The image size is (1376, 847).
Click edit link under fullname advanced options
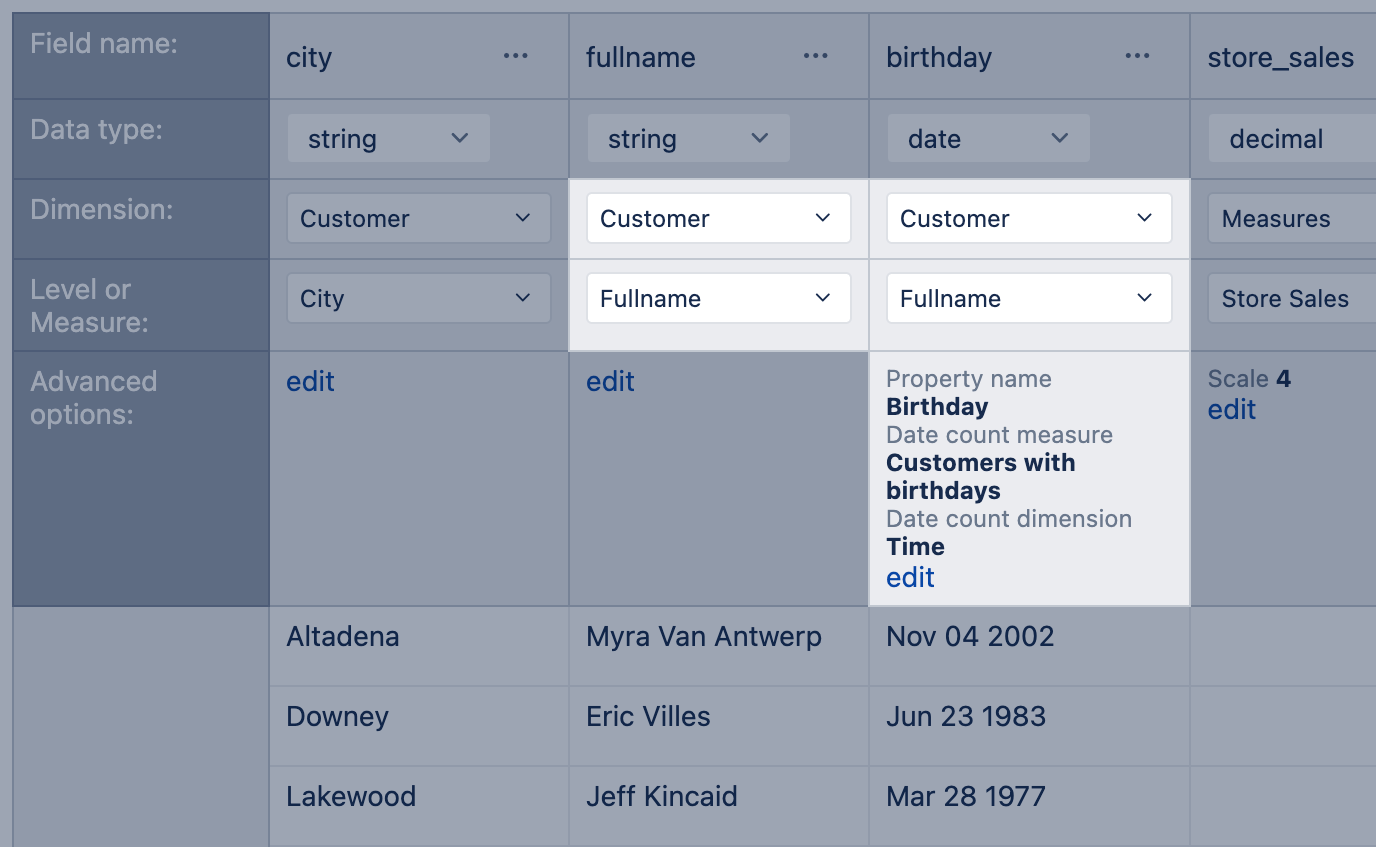(610, 381)
